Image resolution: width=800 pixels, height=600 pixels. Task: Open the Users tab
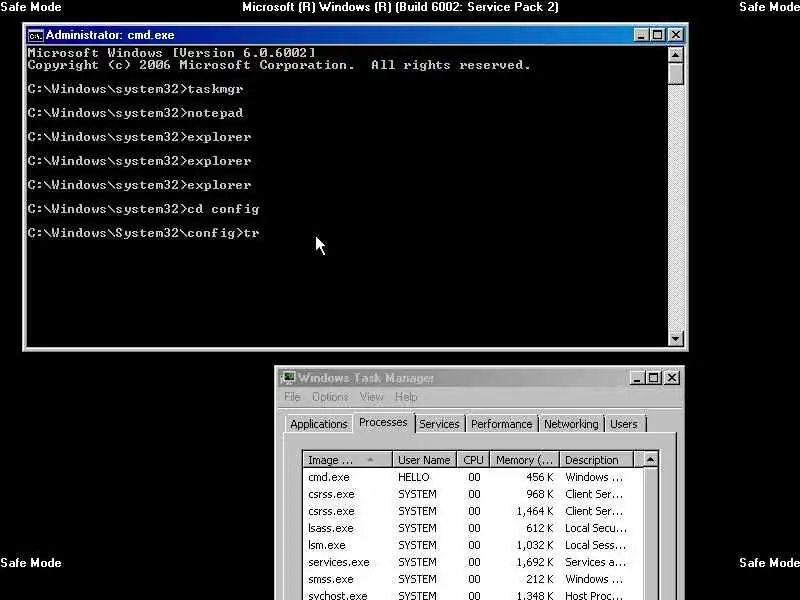[x=624, y=424]
